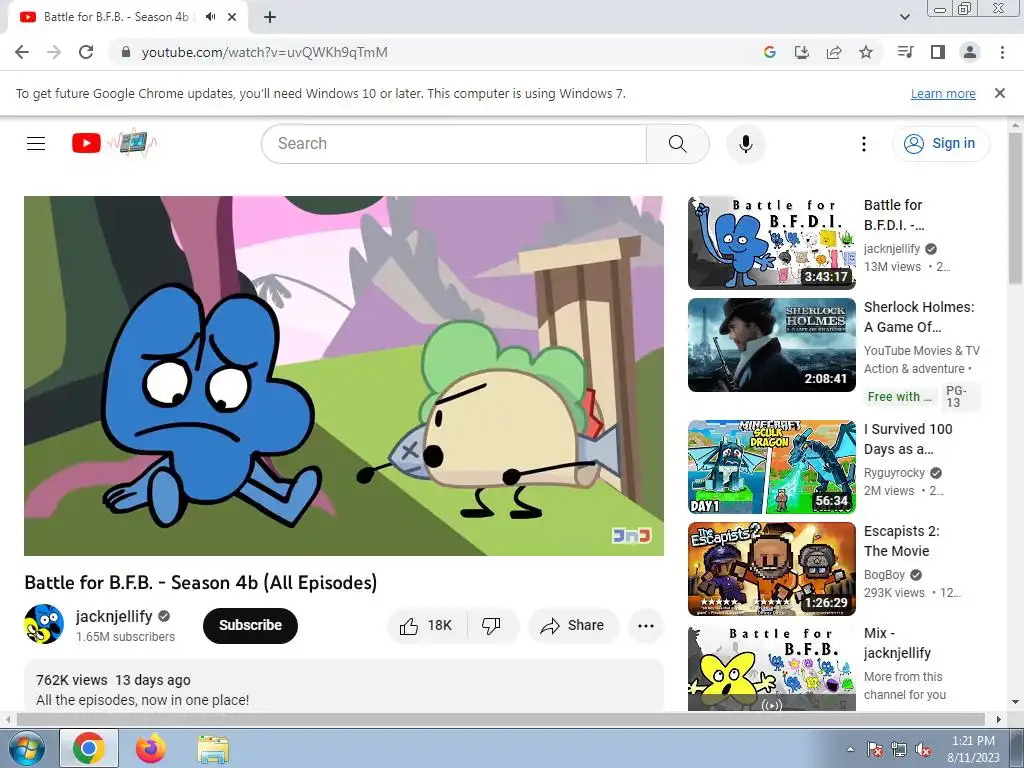Image resolution: width=1024 pixels, height=768 pixels.
Task: Open the jacknjellify channel avatar
Action: coord(44,624)
